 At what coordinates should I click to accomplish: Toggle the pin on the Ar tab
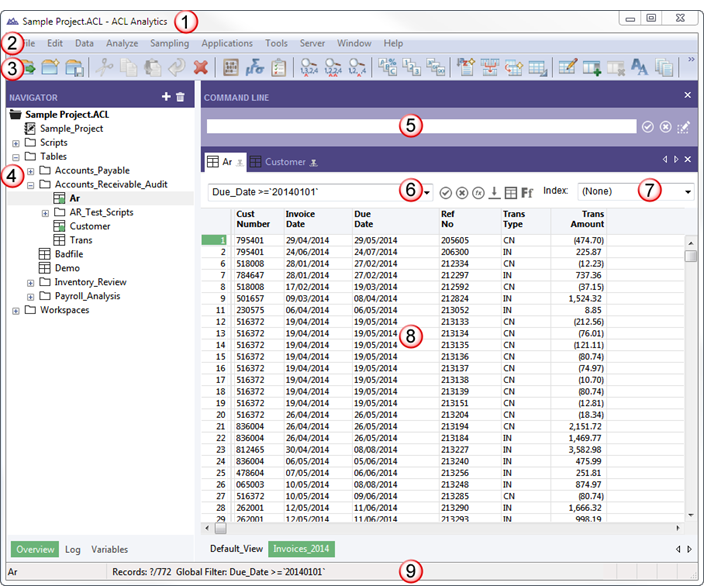click(240, 162)
